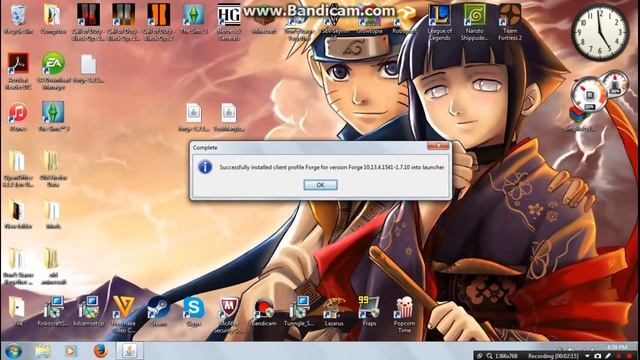This screenshot has height=360, width=640.
Task: Click the Bandicam screenshot camera icon
Action: (597, 356)
